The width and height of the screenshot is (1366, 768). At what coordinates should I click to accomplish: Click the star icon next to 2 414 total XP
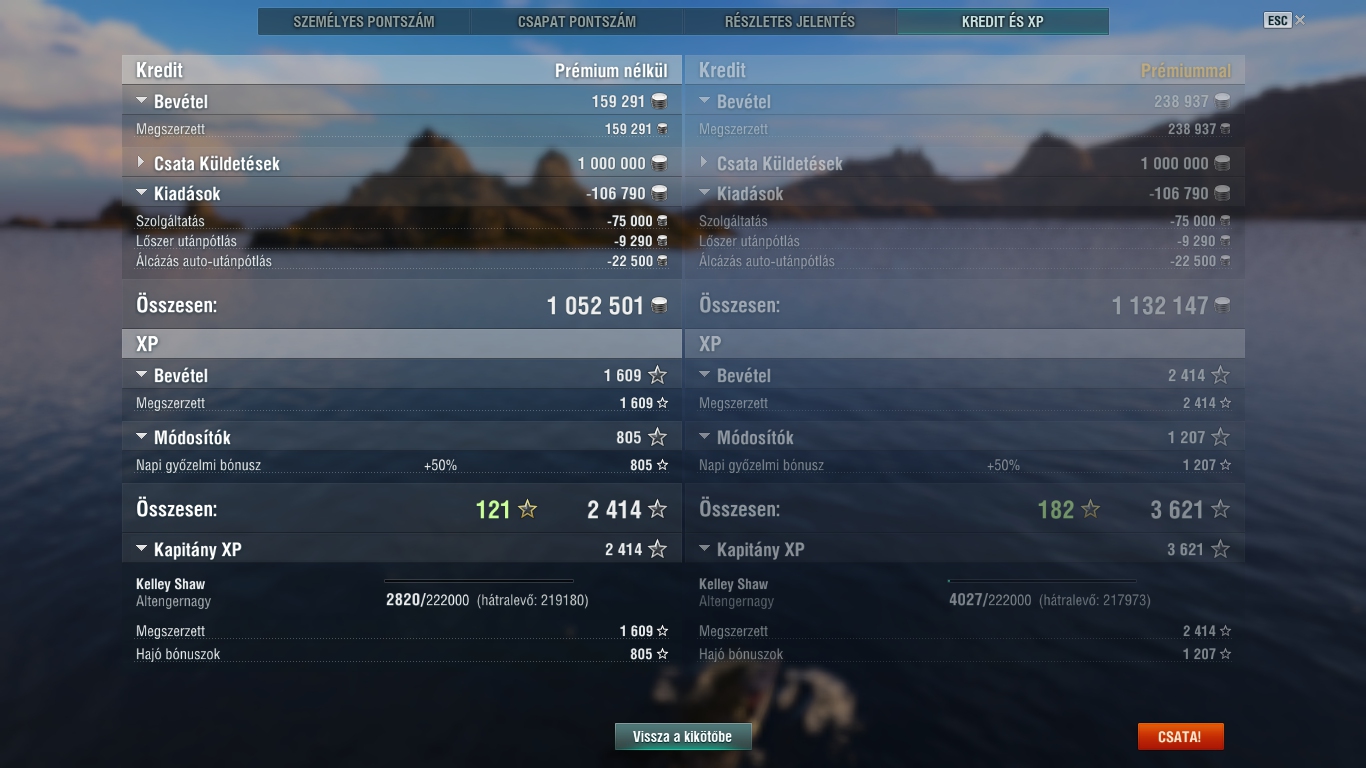(657, 509)
